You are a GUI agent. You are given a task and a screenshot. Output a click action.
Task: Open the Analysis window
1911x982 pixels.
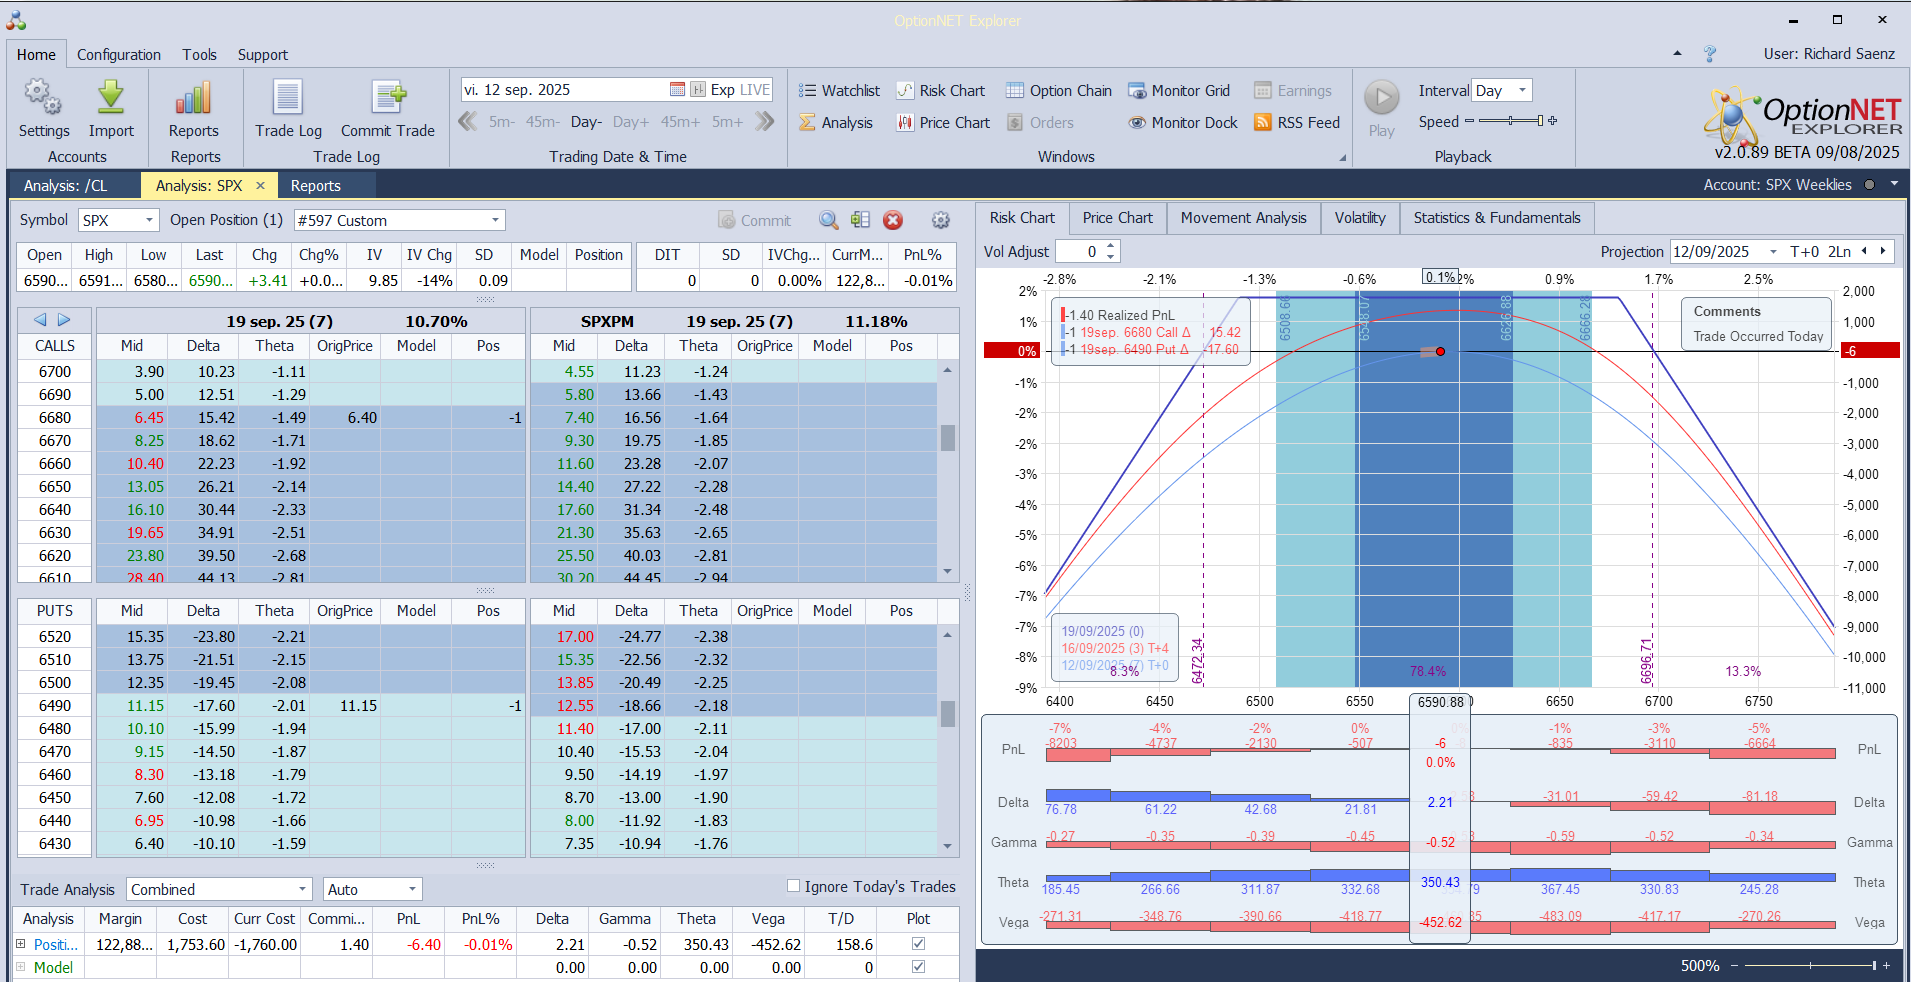836,123
